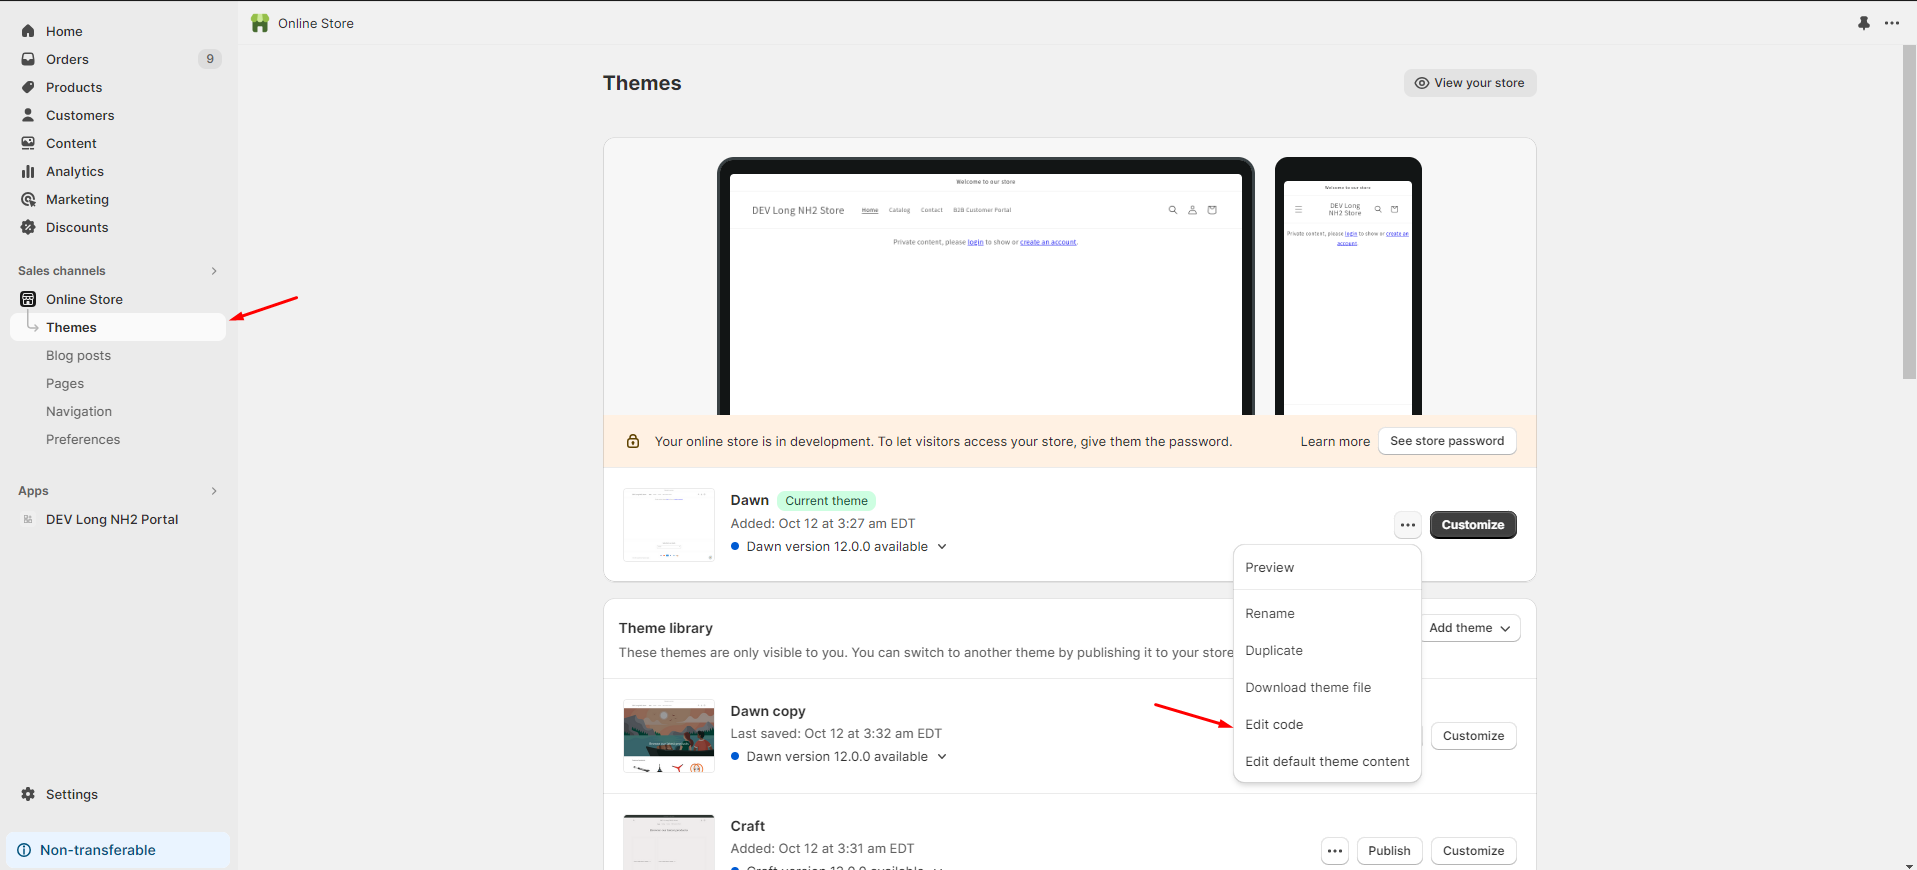Choose Download theme file menu option

coord(1327,688)
